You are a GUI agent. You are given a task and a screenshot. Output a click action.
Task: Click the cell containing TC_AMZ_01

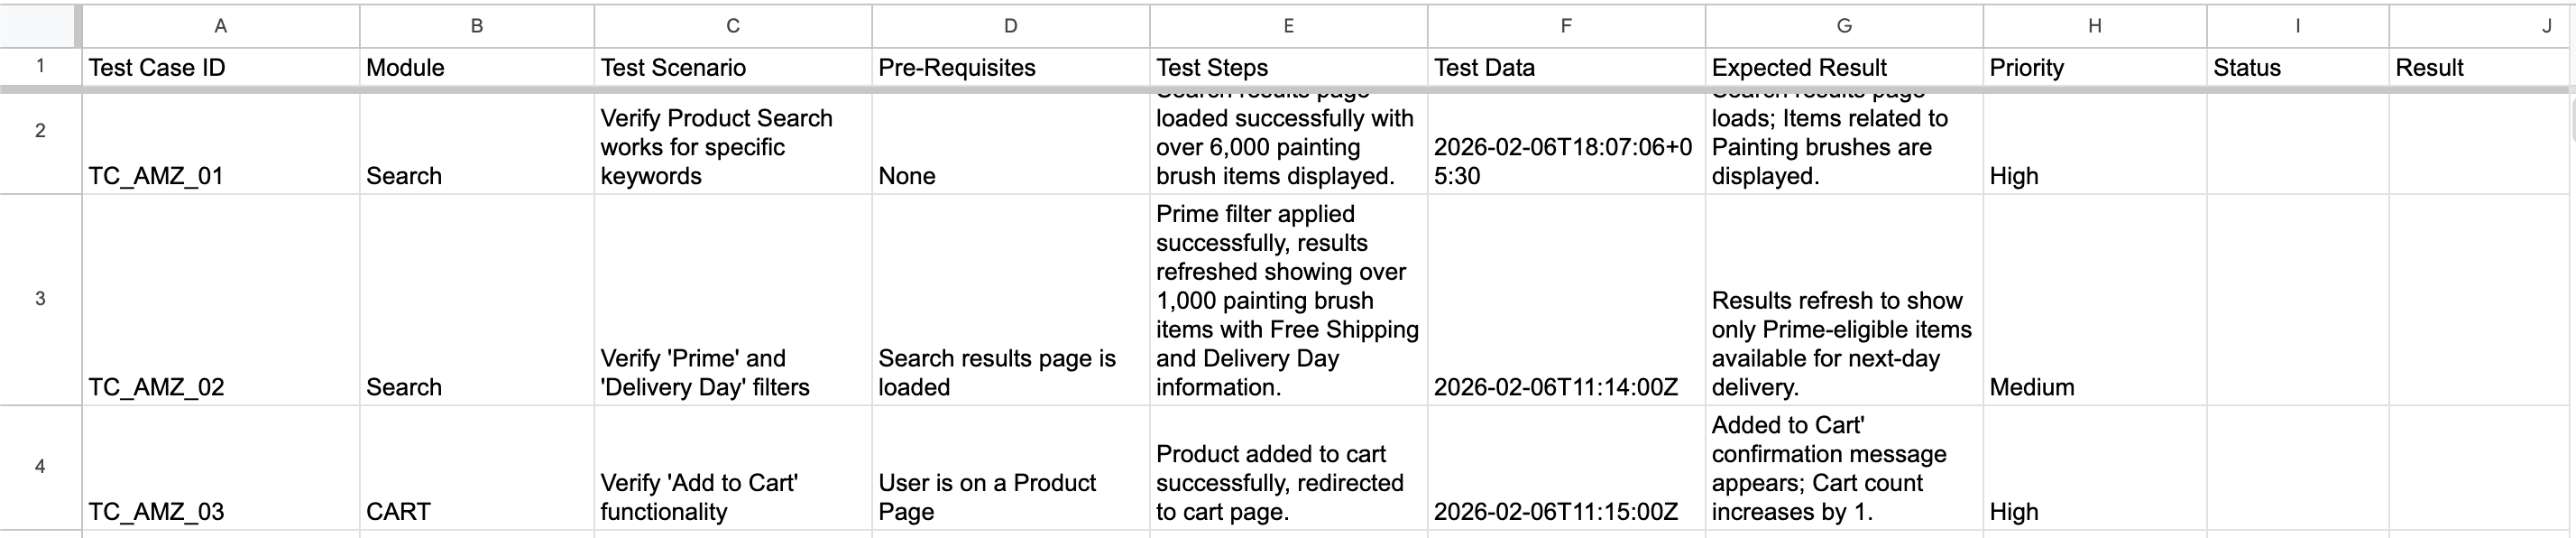tap(220, 144)
